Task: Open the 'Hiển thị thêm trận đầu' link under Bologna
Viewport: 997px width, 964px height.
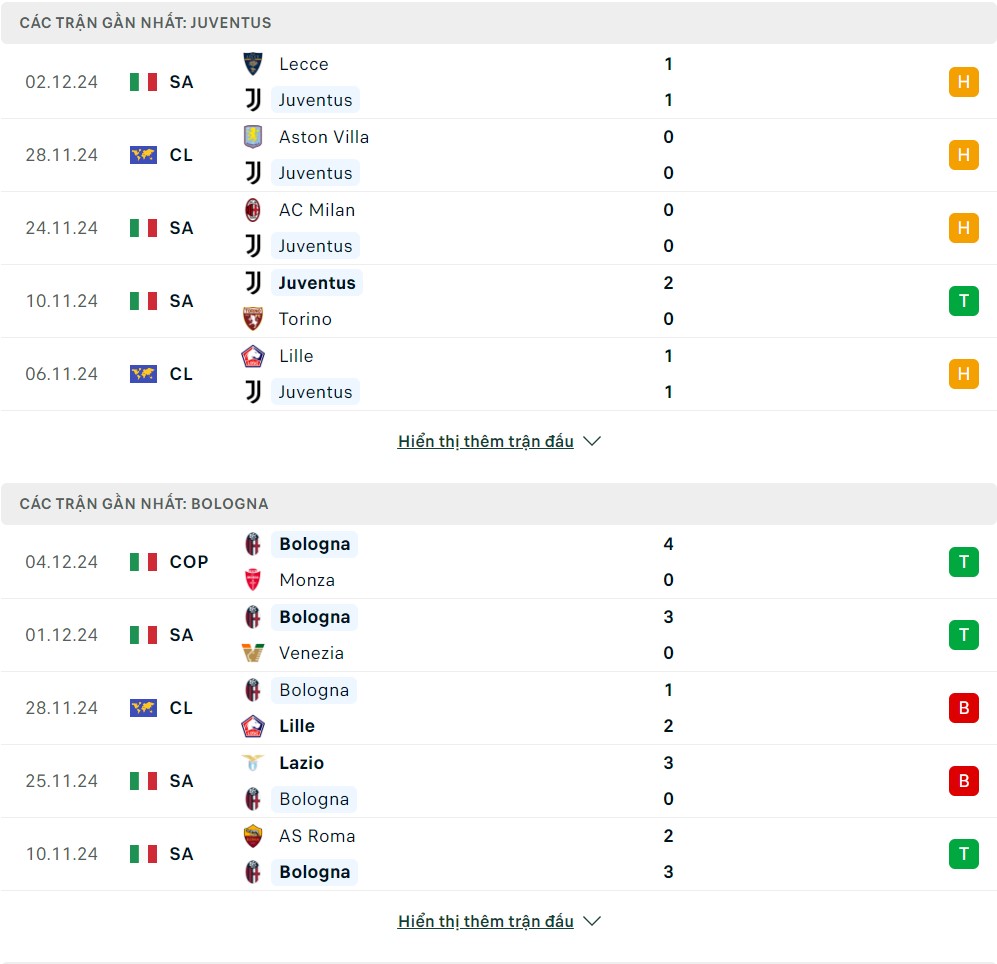Action: [x=485, y=921]
